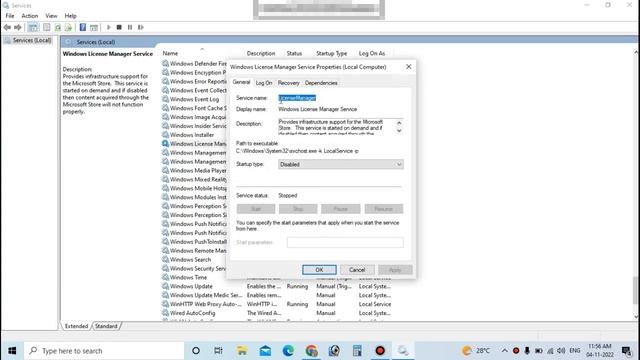The image size is (640, 360).
Task: Click the taskbar search box
Action: tap(104, 351)
